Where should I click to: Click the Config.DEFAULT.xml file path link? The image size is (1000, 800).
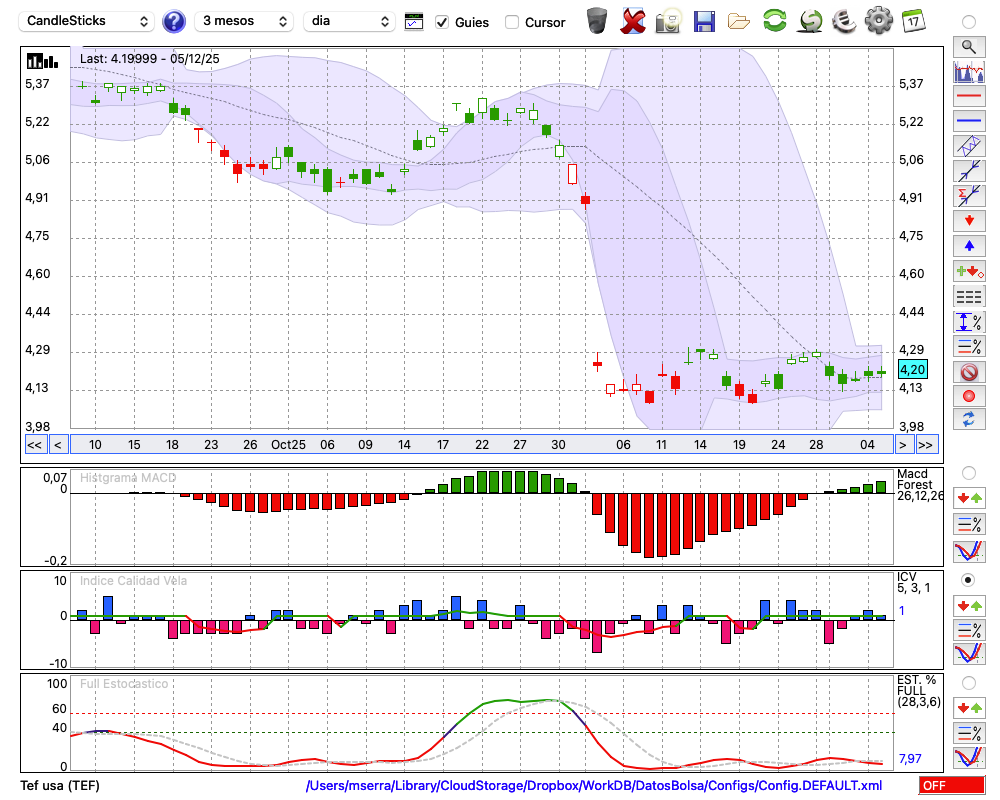coord(594,786)
